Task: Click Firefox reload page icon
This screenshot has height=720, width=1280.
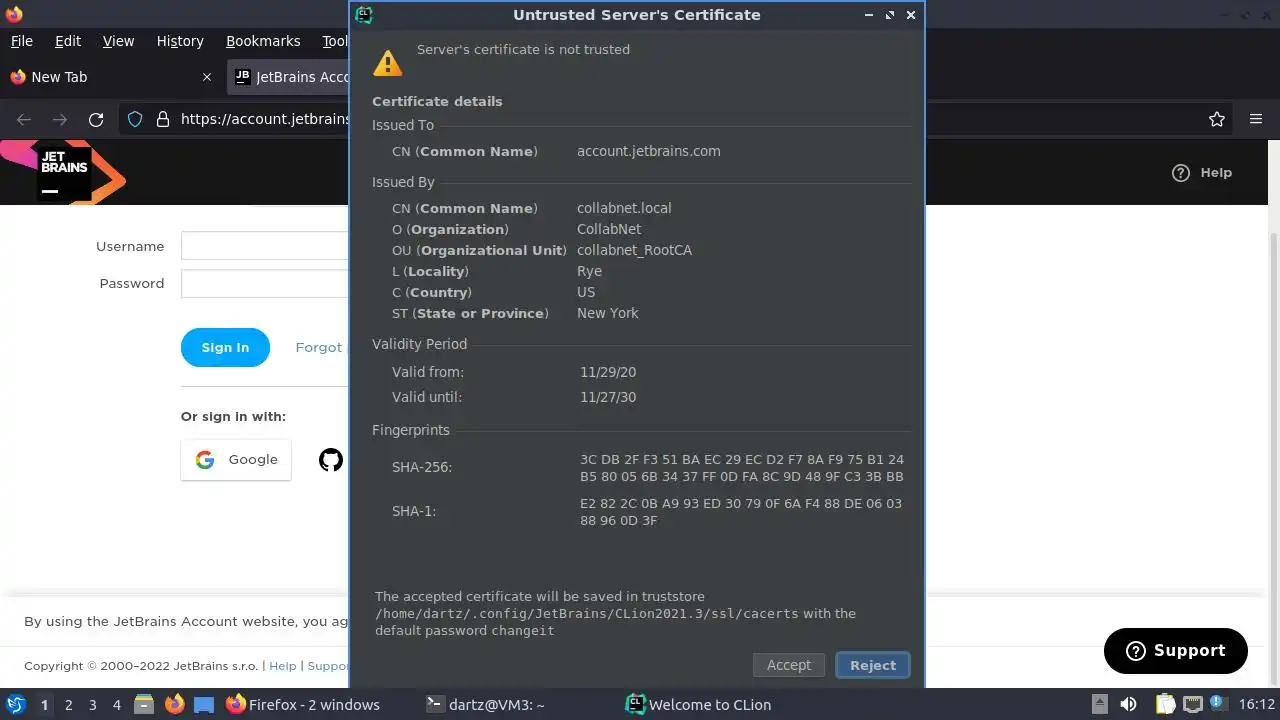Action: tap(96, 119)
